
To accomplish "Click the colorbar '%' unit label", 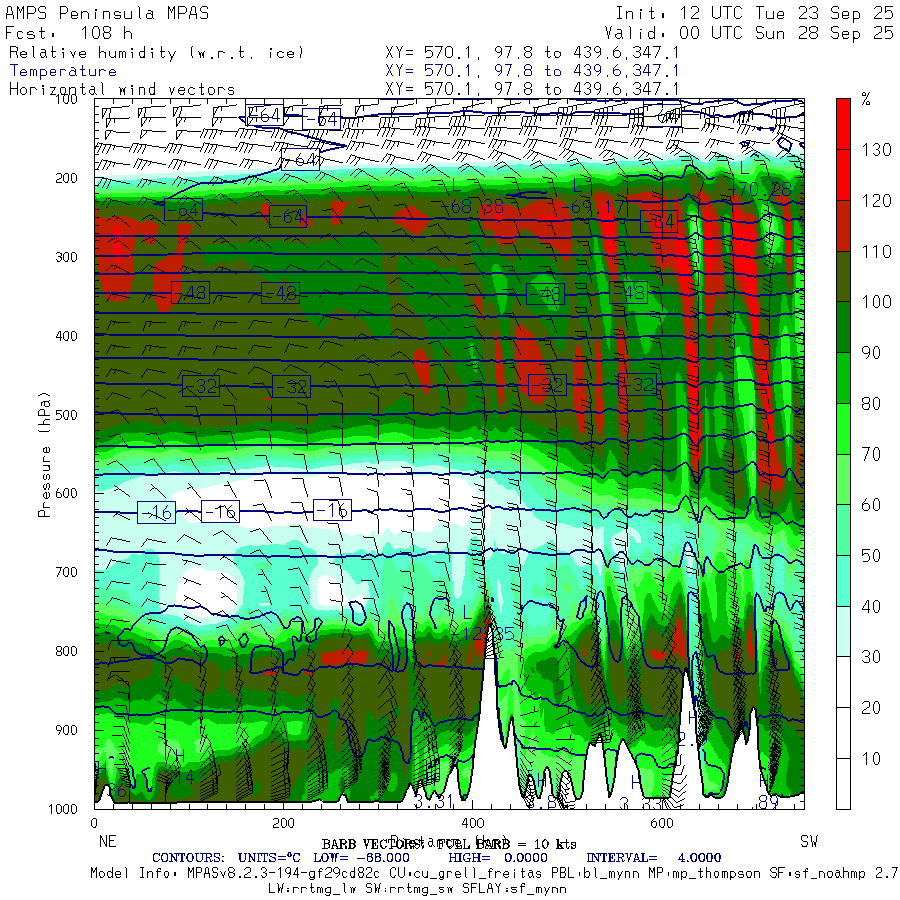I will [866, 99].
